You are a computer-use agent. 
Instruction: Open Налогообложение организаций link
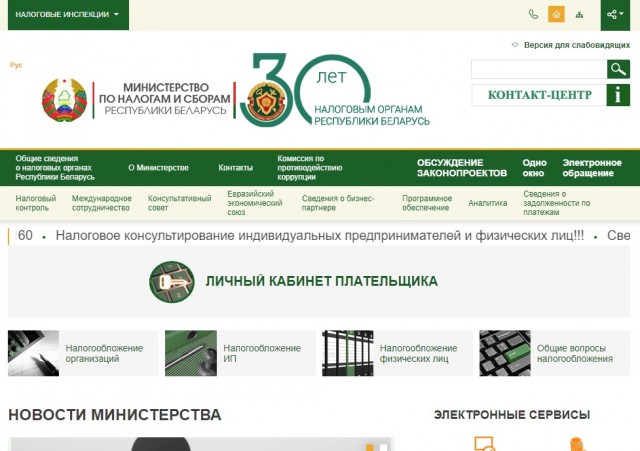tap(104, 353)
